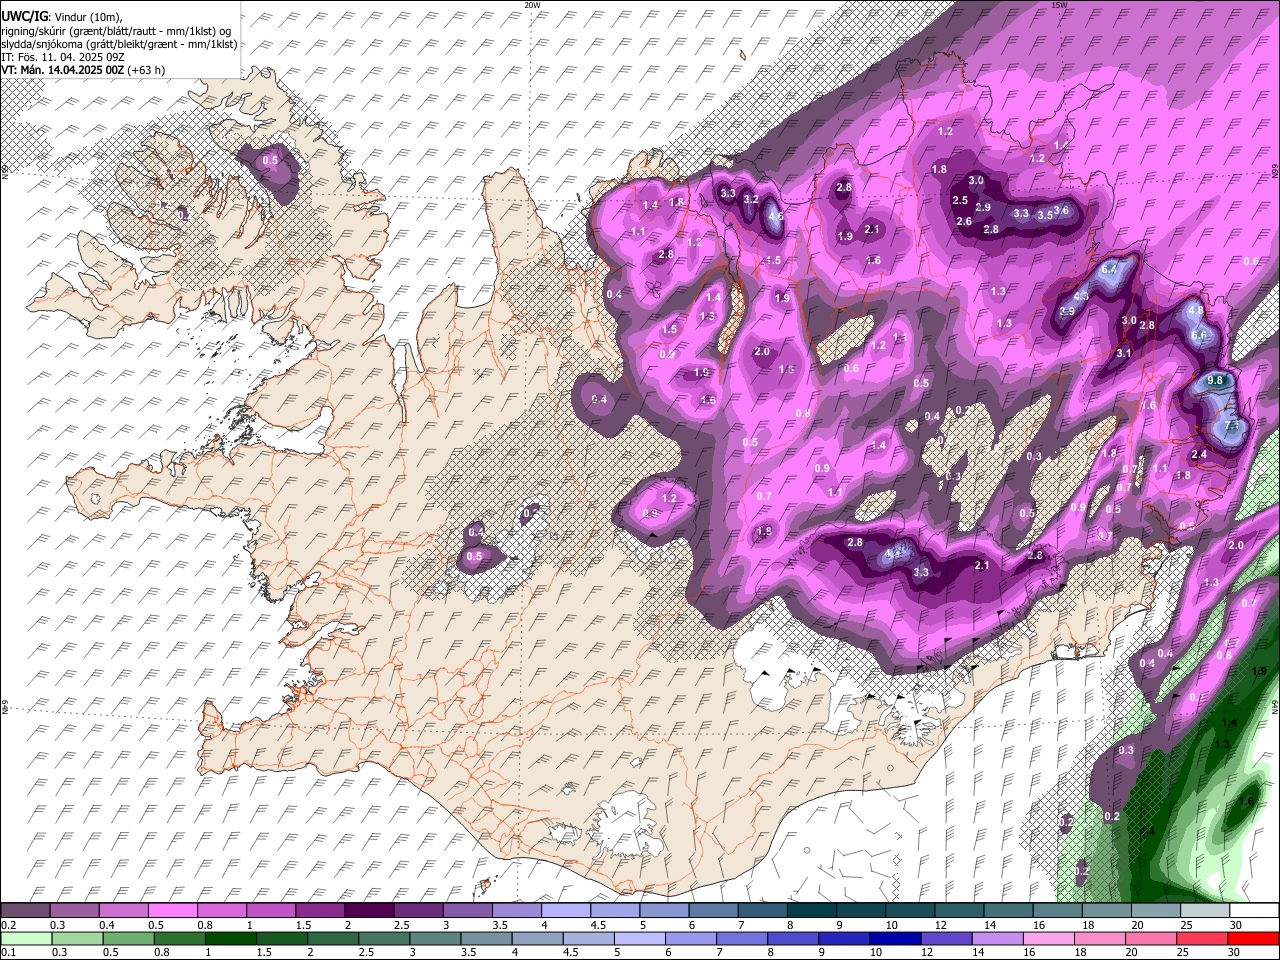The image size is (1280, 960).
Task: Click the 2.9 snowfall value label
Action: 983,208
